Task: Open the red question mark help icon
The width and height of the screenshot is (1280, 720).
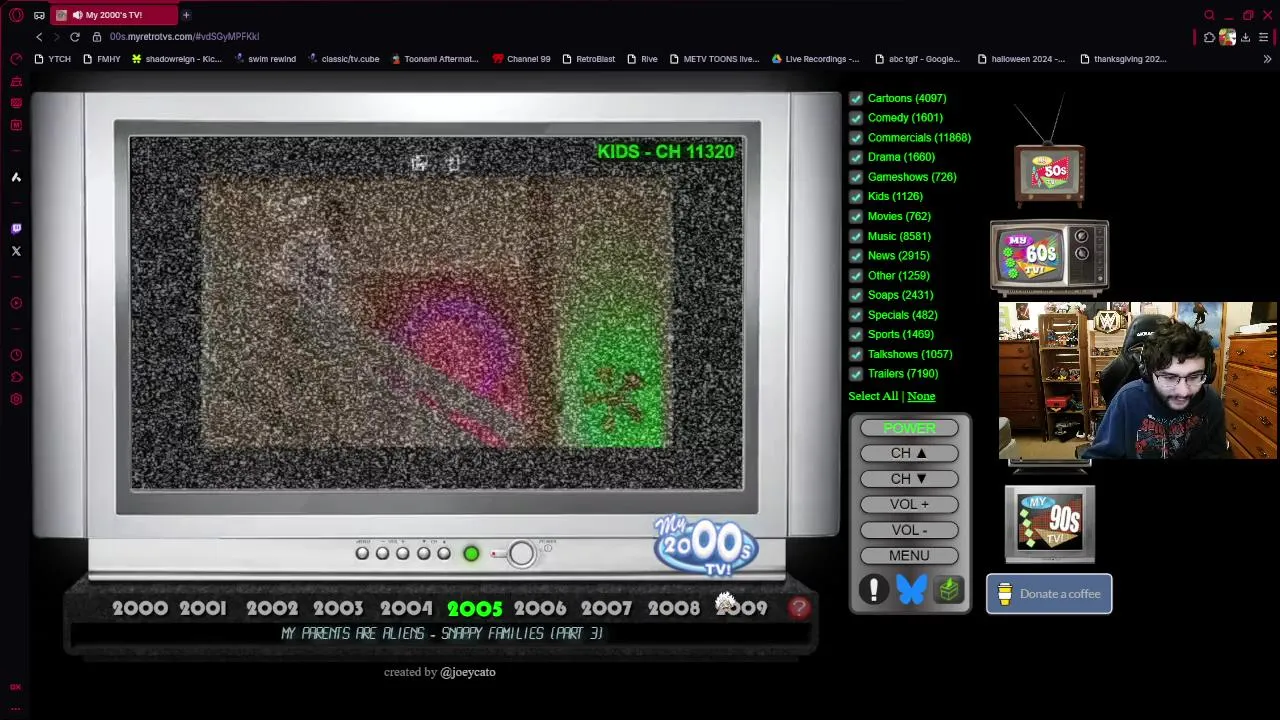Action: click(x=799, y=607)
